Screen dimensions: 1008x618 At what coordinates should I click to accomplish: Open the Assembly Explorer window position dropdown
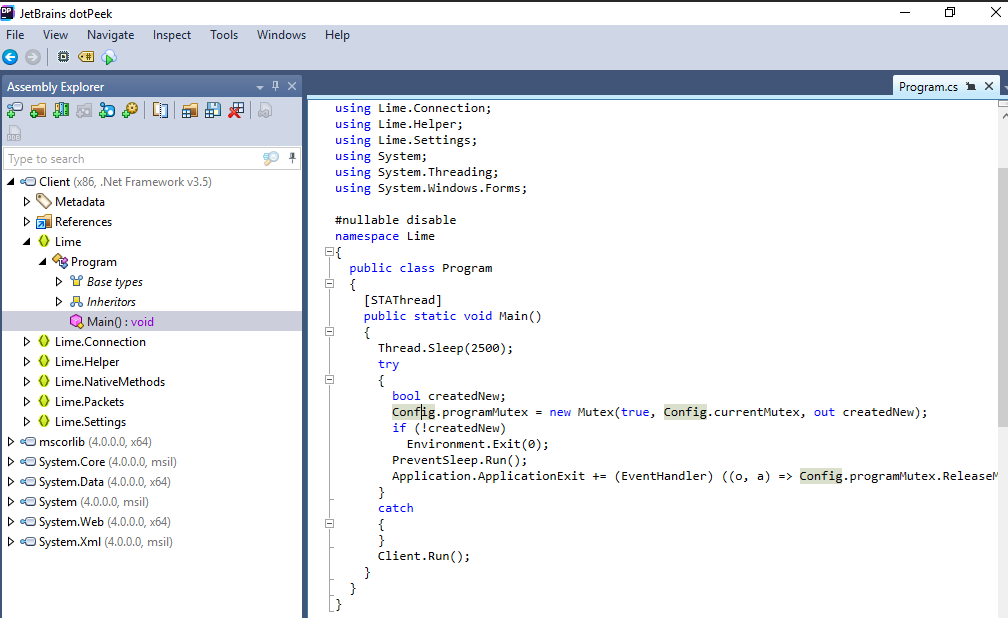tap(260, 87)
